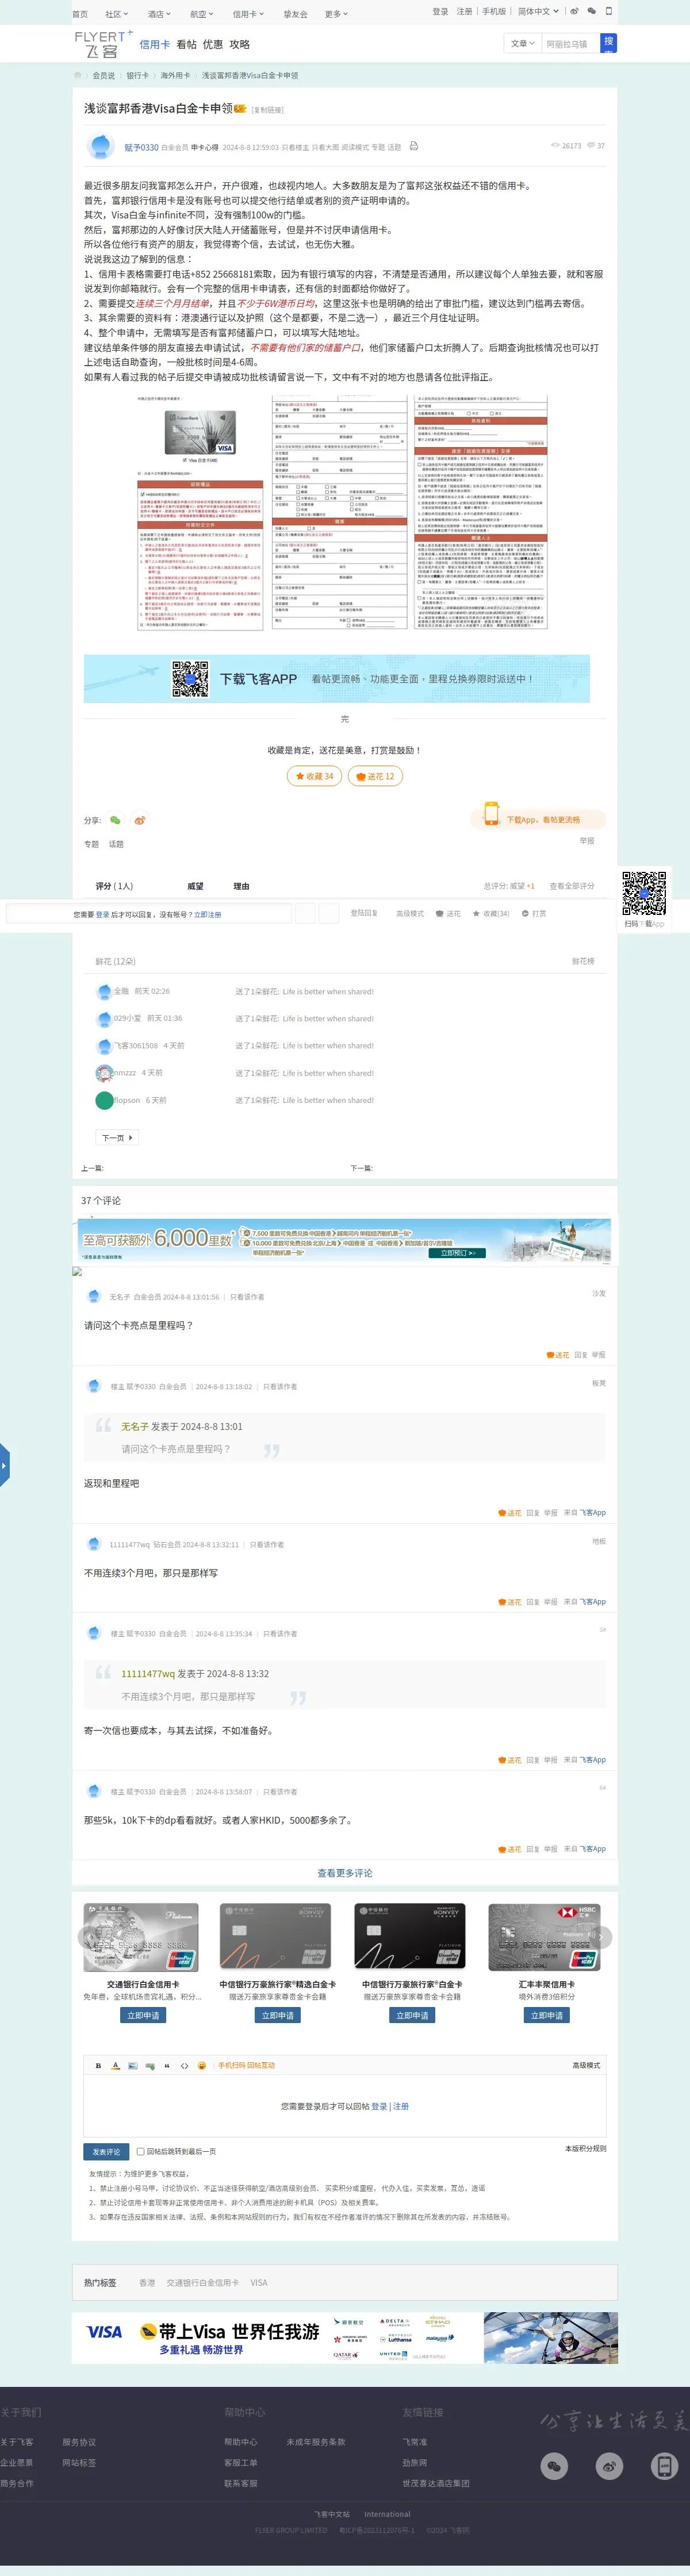The image size is (690, 2576).
Task: Click 发表评论 submit button
Action: tap(106, 2151)
